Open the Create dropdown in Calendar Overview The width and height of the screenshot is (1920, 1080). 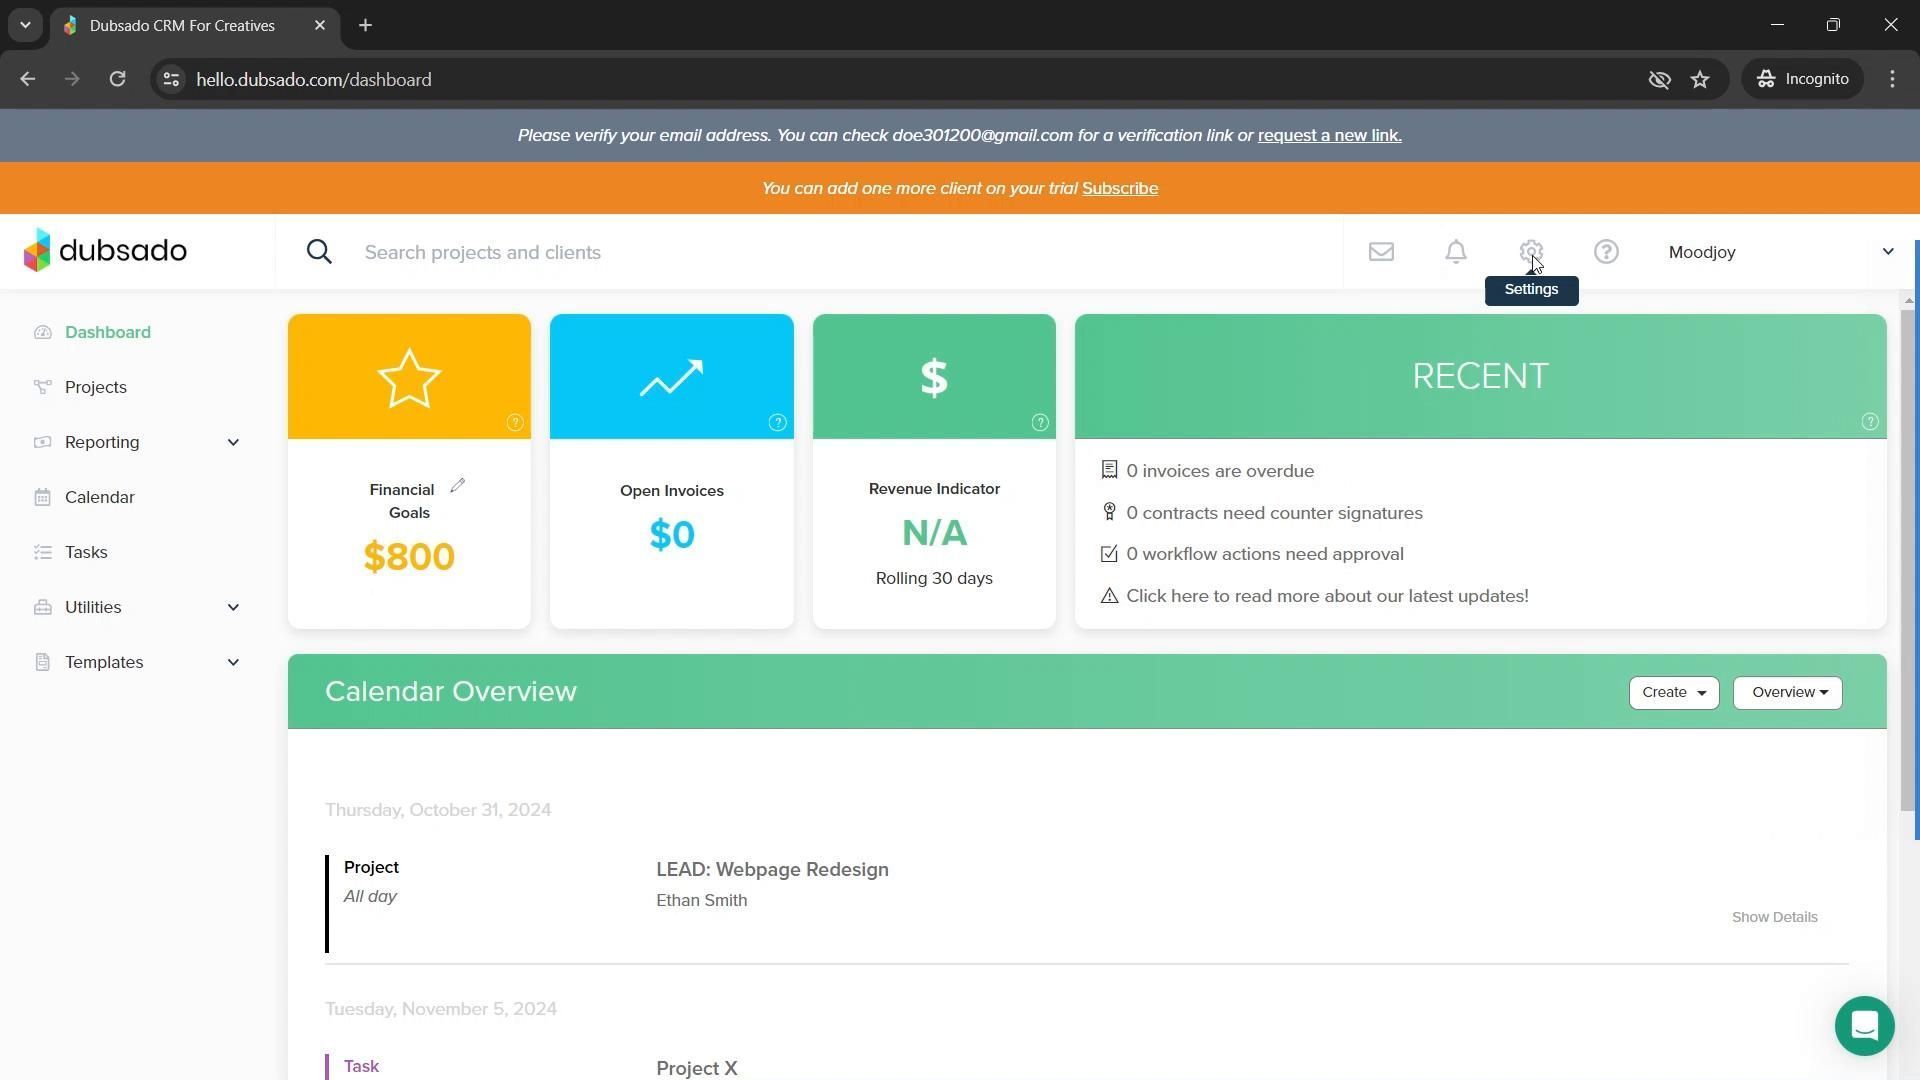(x=1673, y=693)
